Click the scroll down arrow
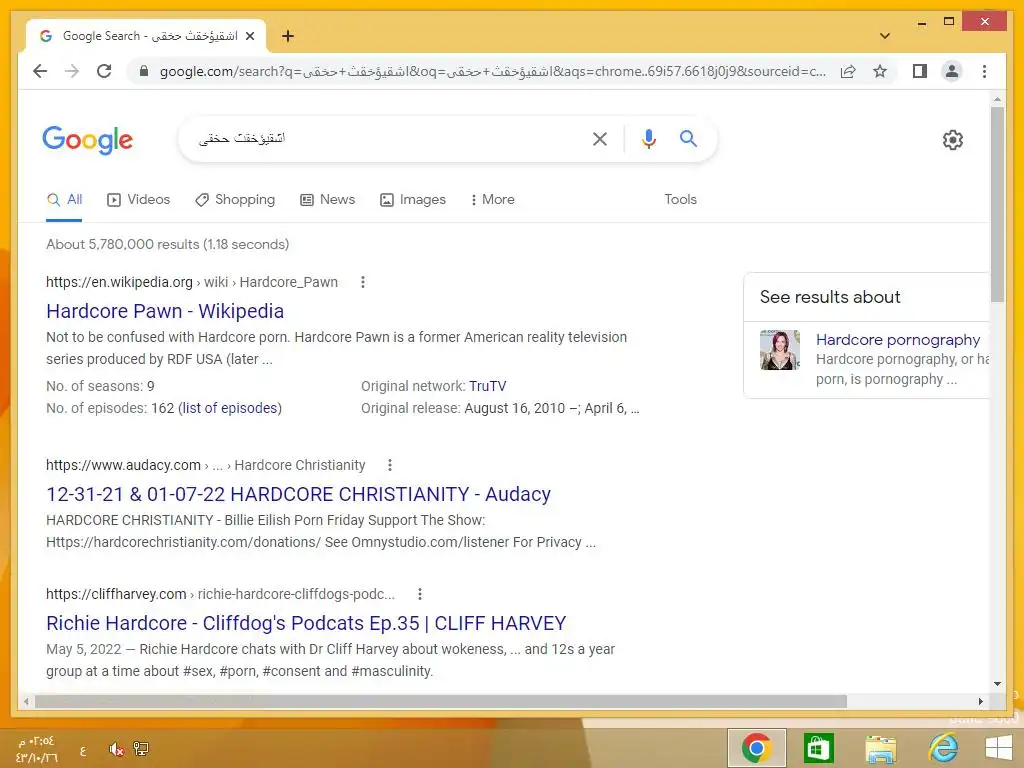The width and height of the screenshot is (1024, 768). tap(997, 684)
